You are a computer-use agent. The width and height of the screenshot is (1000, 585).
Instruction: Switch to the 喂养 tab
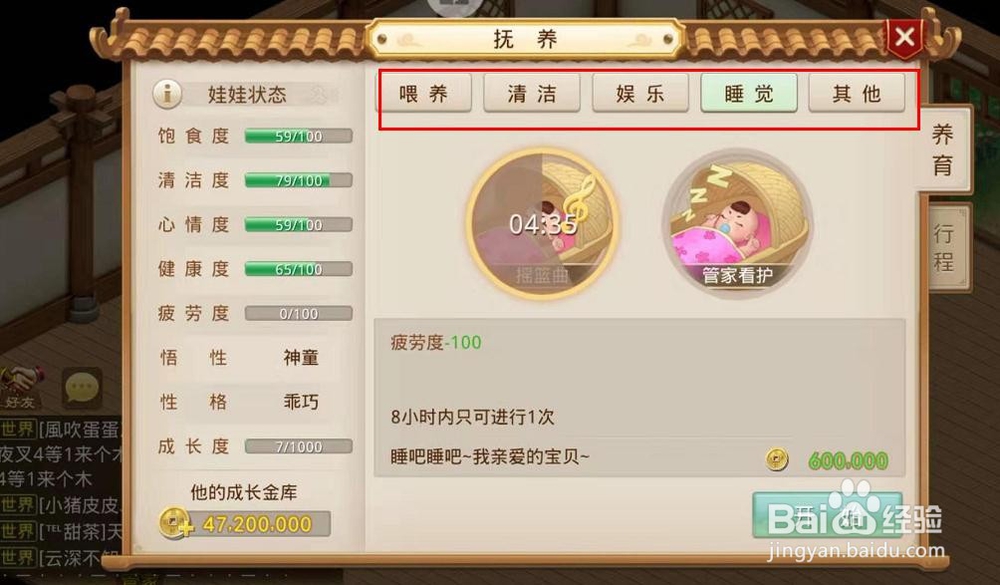click(423, 93)
